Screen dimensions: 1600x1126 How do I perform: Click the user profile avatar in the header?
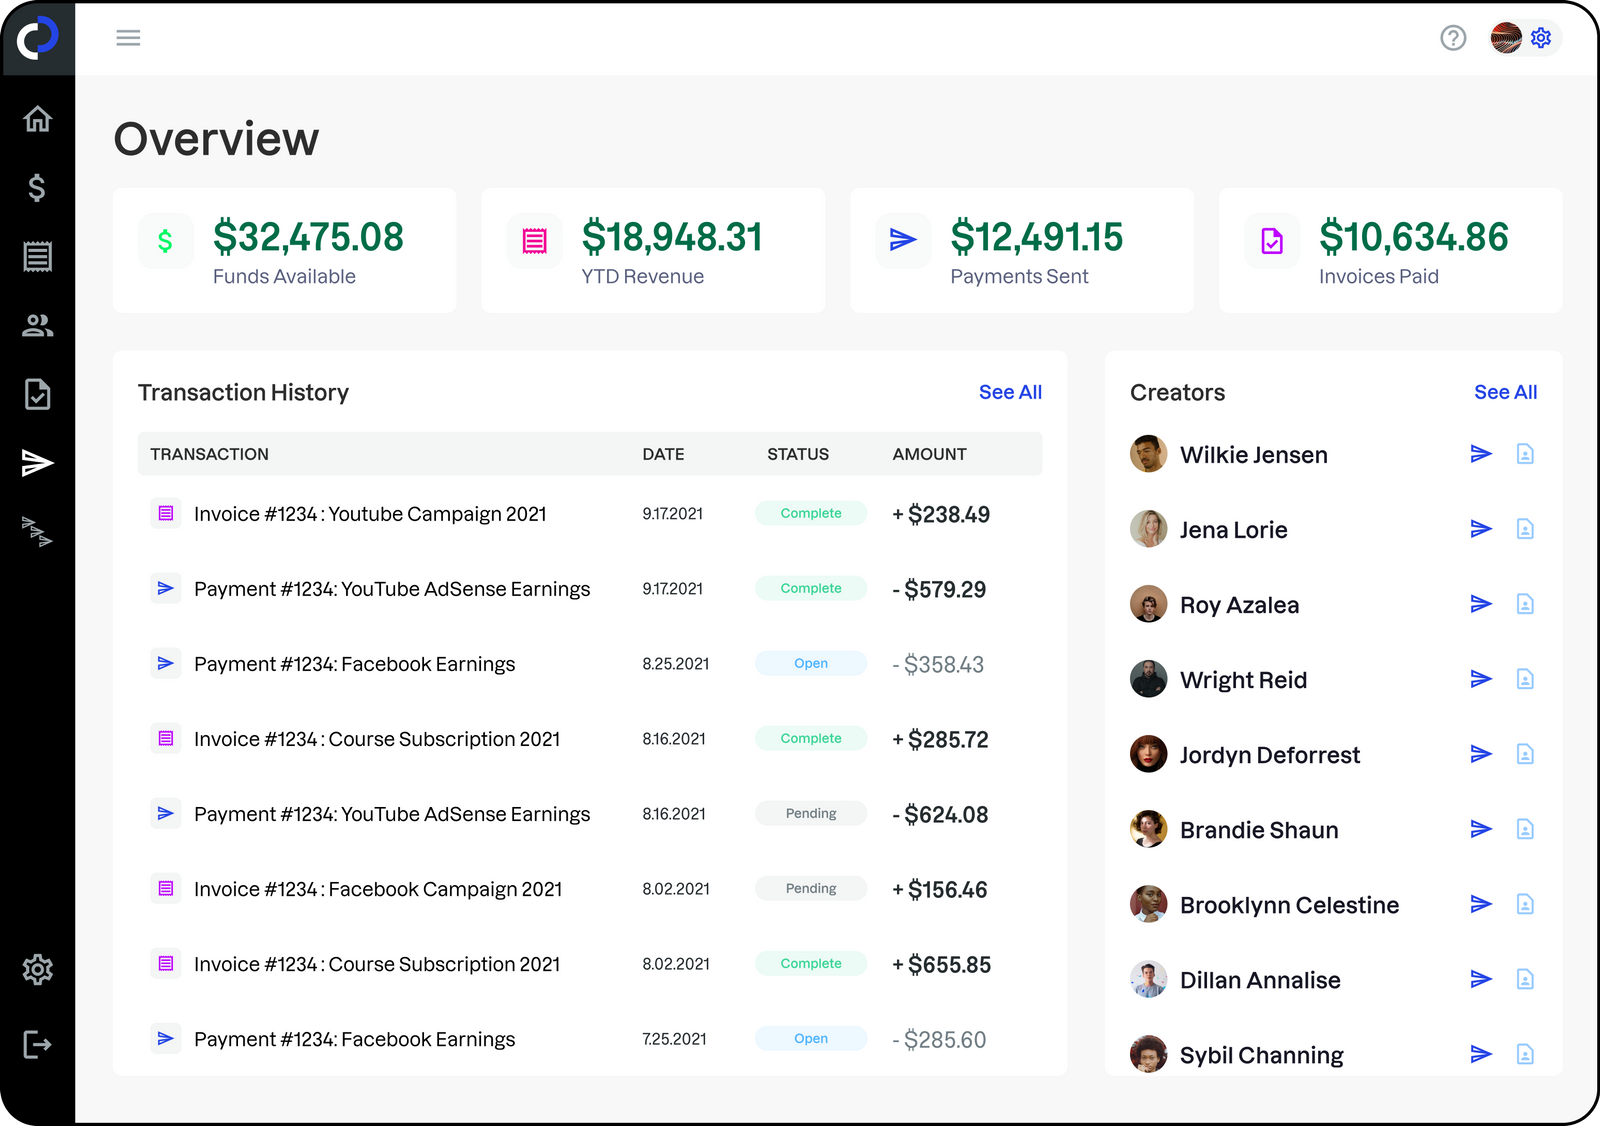1504,38
